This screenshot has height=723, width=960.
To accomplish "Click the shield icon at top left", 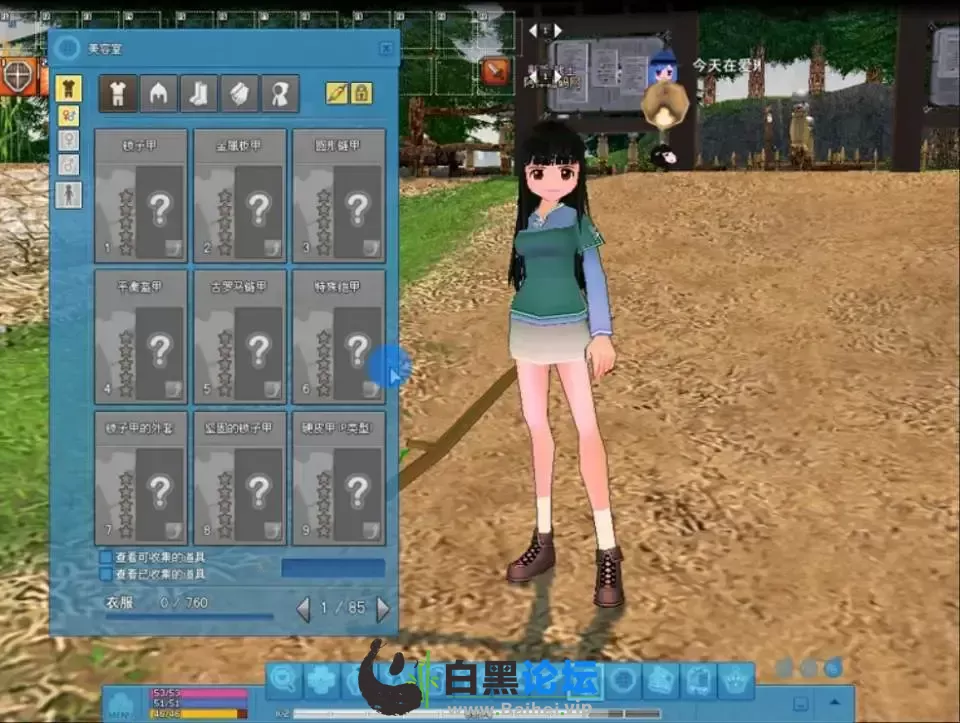I will 19,76.
